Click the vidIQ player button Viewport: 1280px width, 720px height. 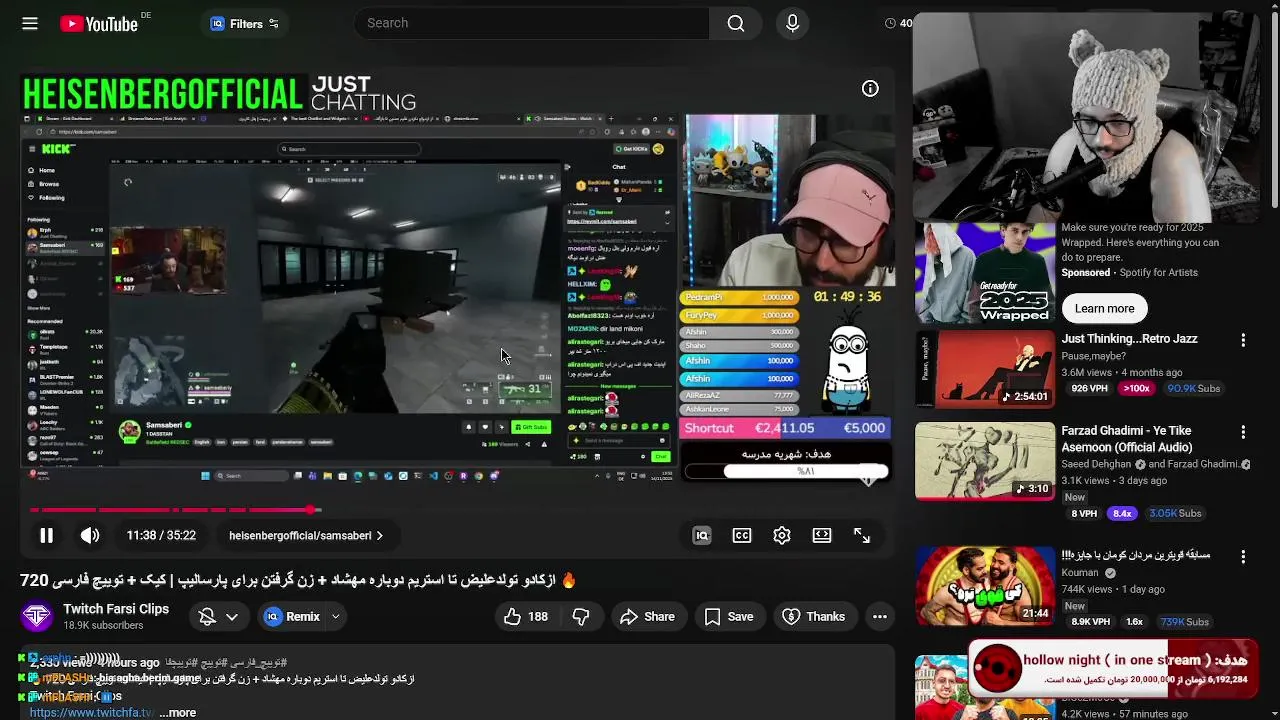tap(702, 535)
